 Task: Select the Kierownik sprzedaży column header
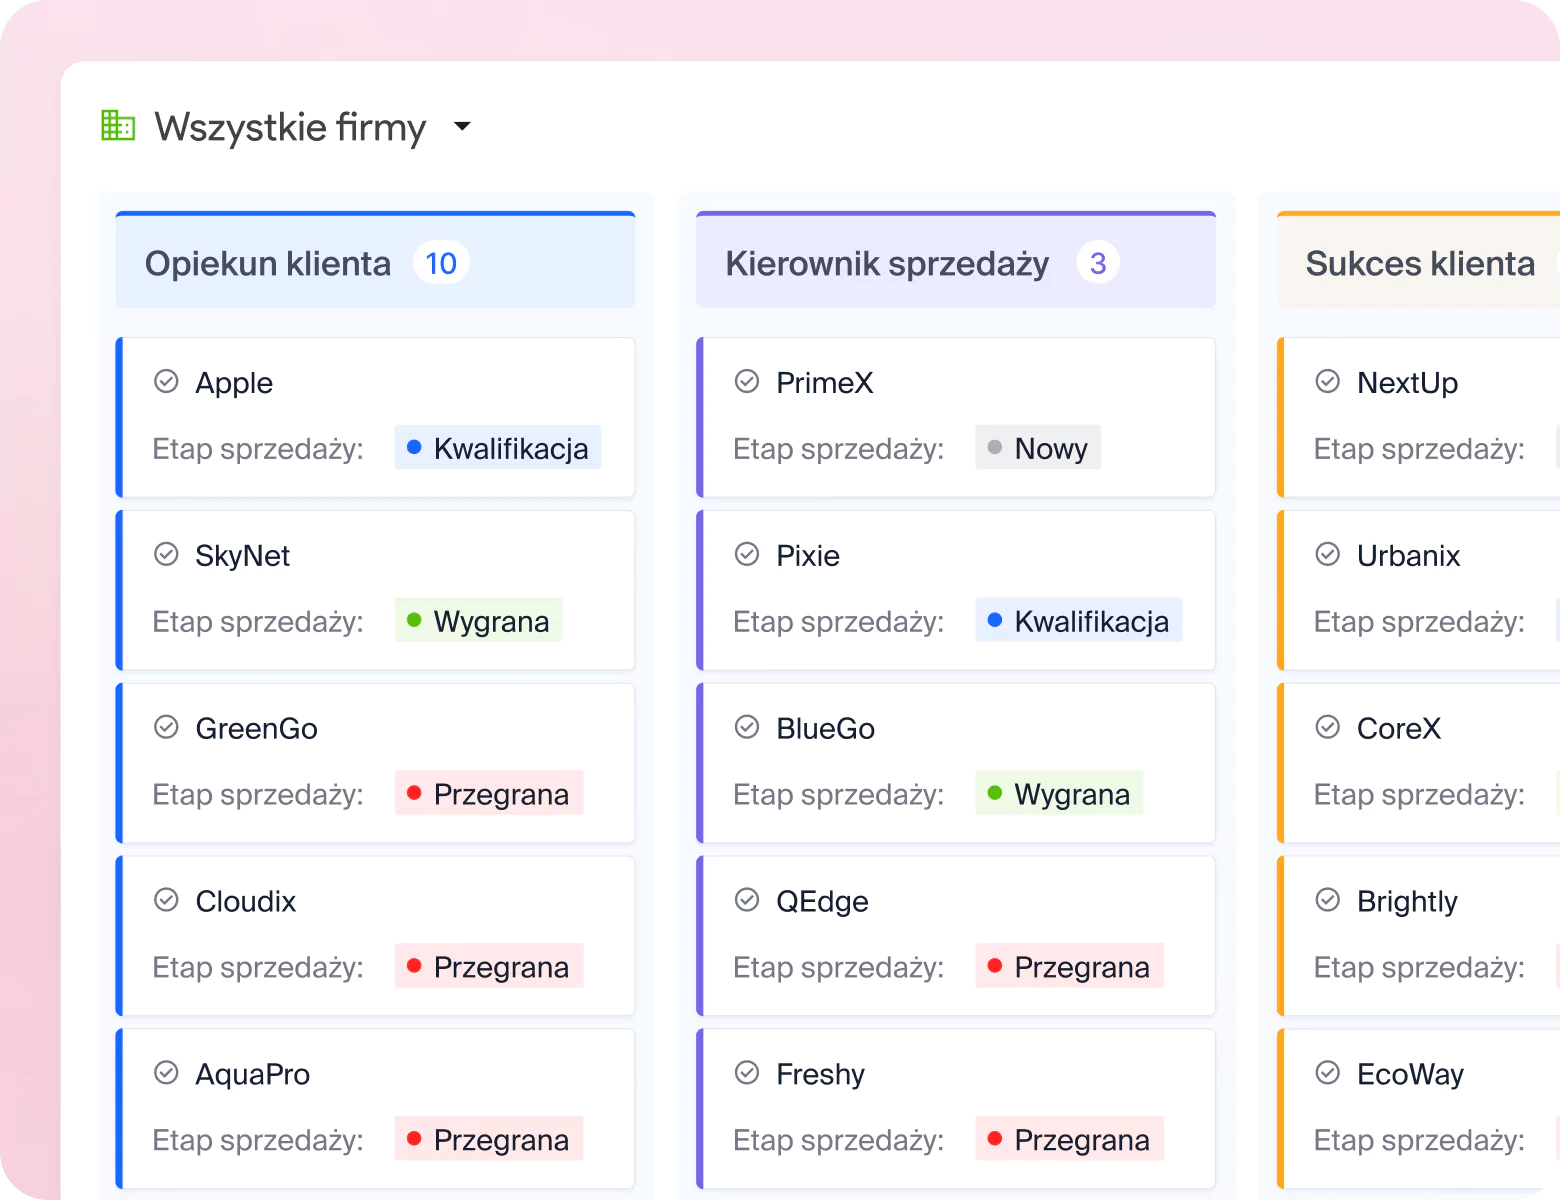point(956,260)
